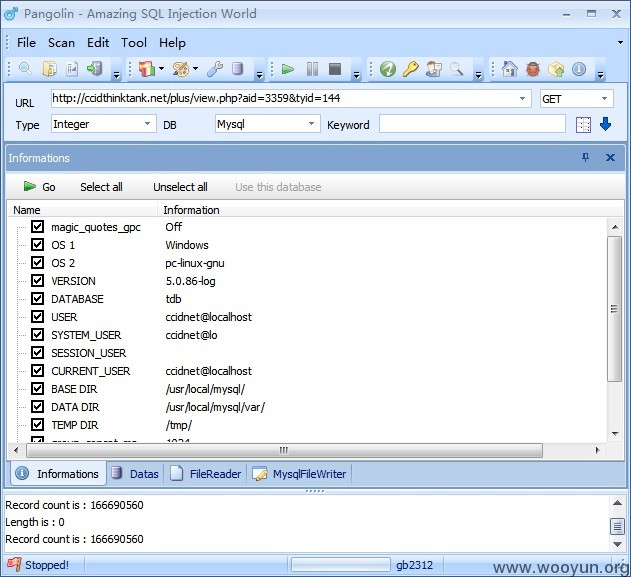Click the Name column header
Viewport: 631px width, 577px height.
pyautogui.click(x=27, y=210)
